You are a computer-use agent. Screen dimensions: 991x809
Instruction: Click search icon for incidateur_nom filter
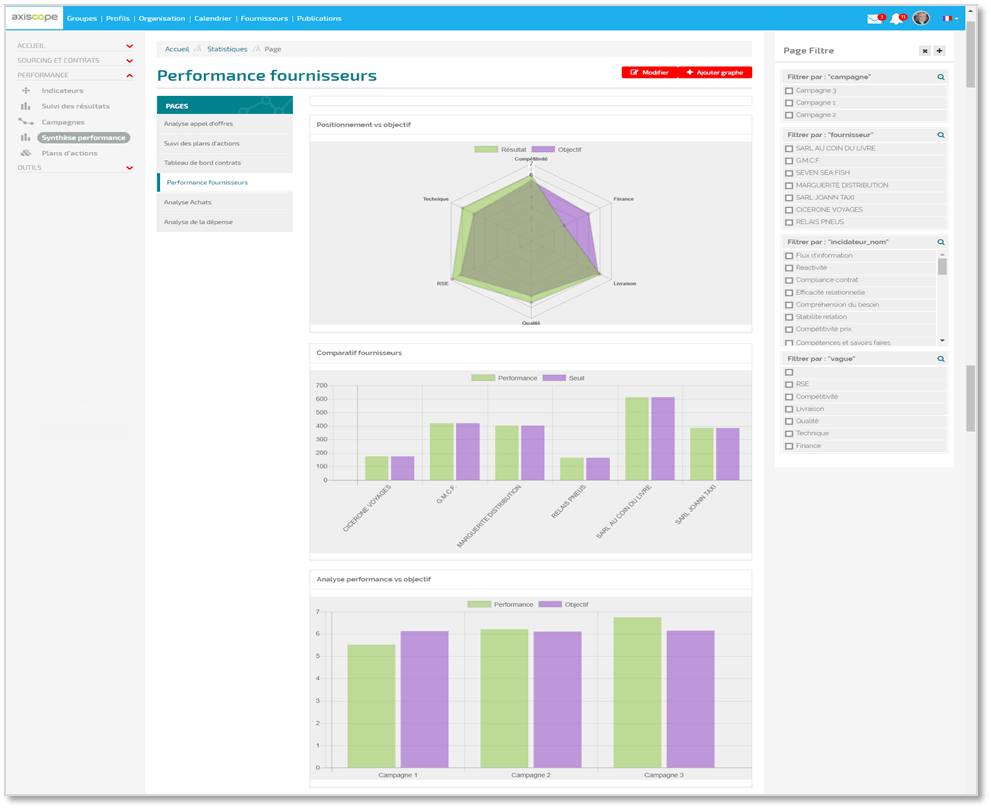940,242
